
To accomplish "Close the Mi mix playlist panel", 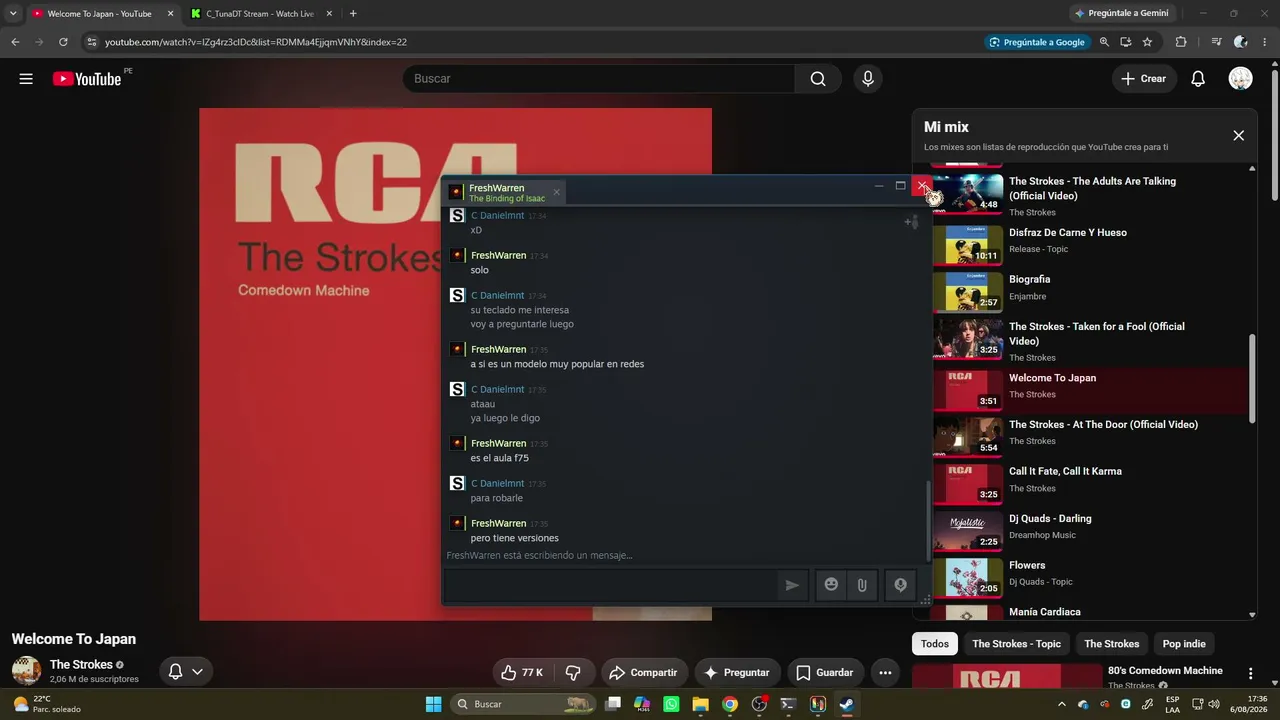I will 1238,136.
